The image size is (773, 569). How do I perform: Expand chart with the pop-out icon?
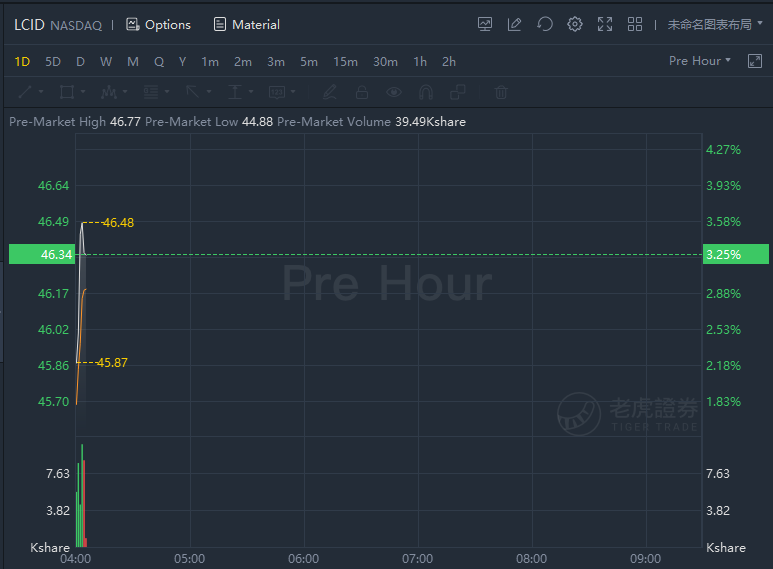(x=755, y=61)
